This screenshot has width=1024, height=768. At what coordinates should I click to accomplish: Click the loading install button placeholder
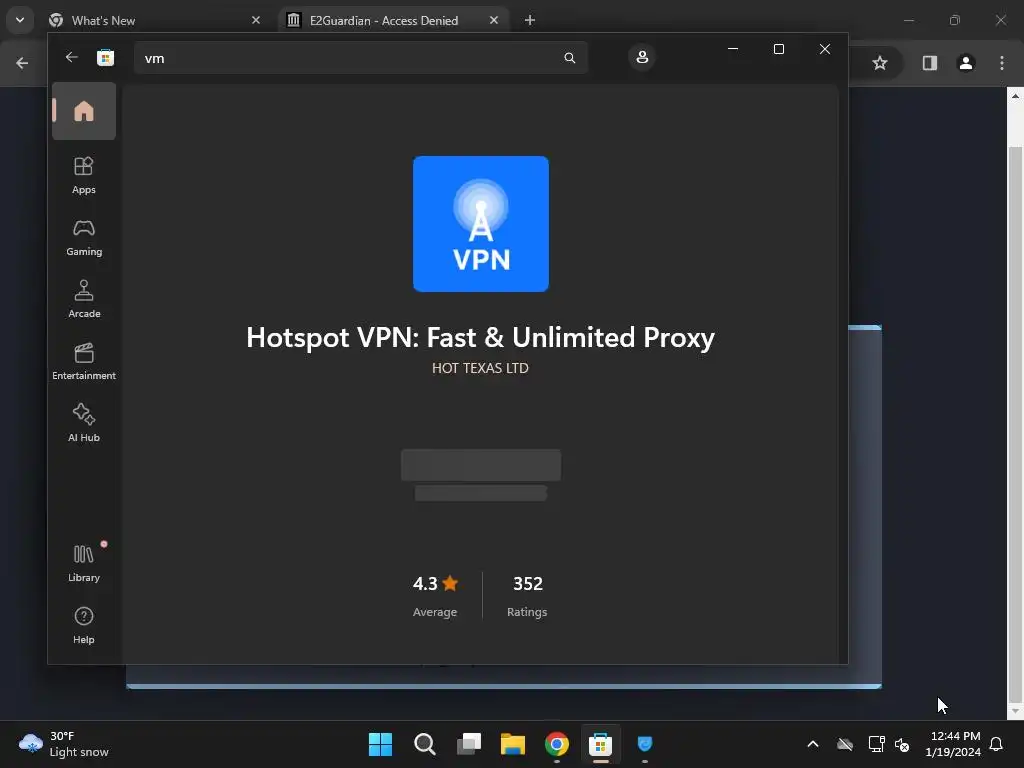(x=481, y=465)
